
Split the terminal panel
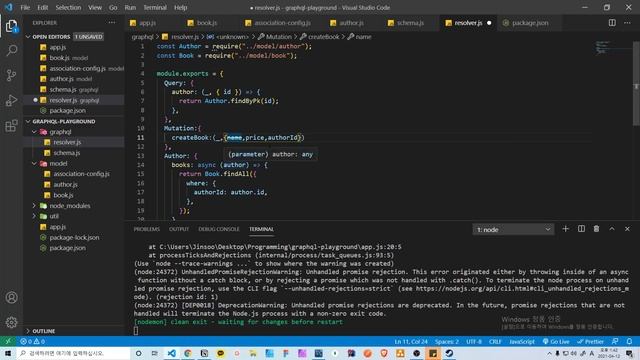click(581, 229)
